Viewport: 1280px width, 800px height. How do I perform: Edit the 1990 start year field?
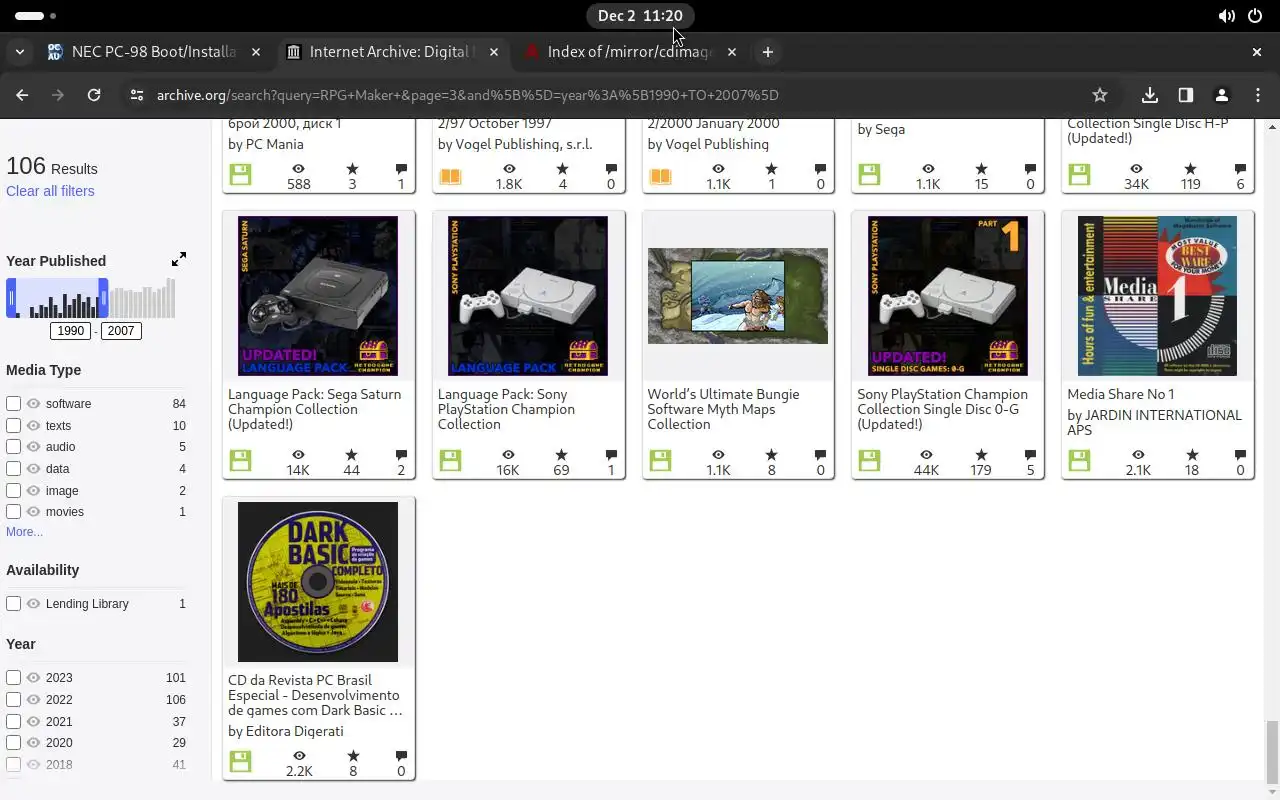pyautogui.click(x=71, y=331)
